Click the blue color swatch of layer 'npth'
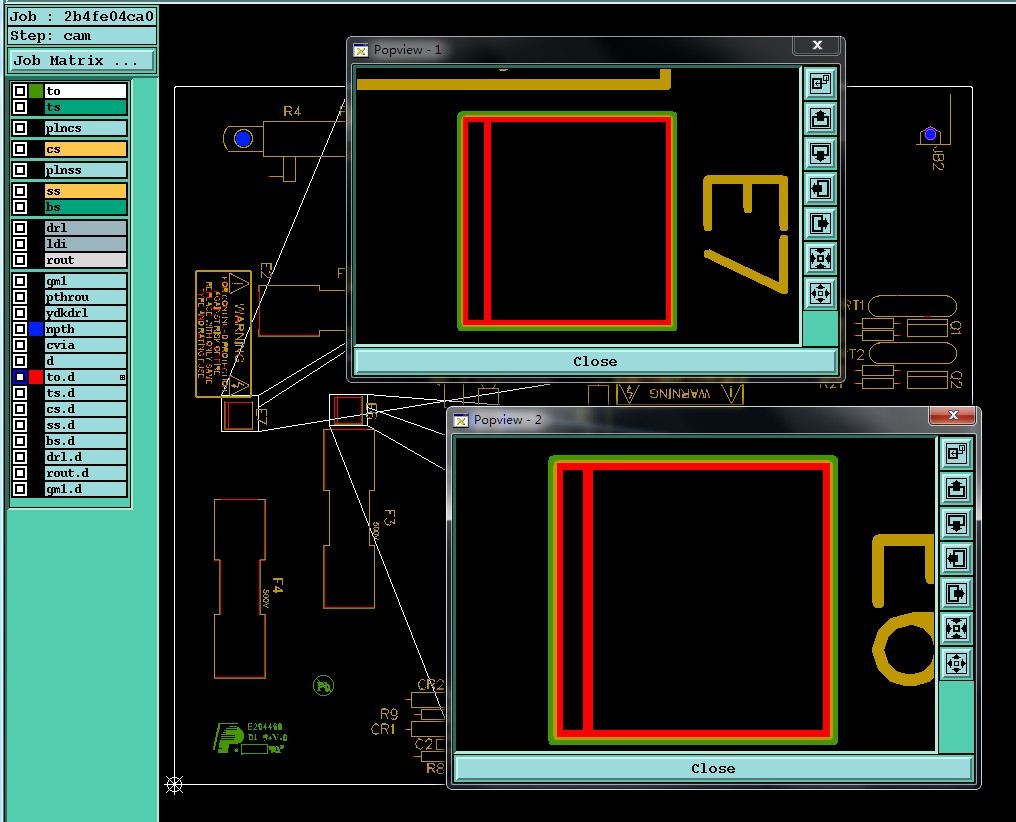The image size is (1016, 822). [36, 329]
